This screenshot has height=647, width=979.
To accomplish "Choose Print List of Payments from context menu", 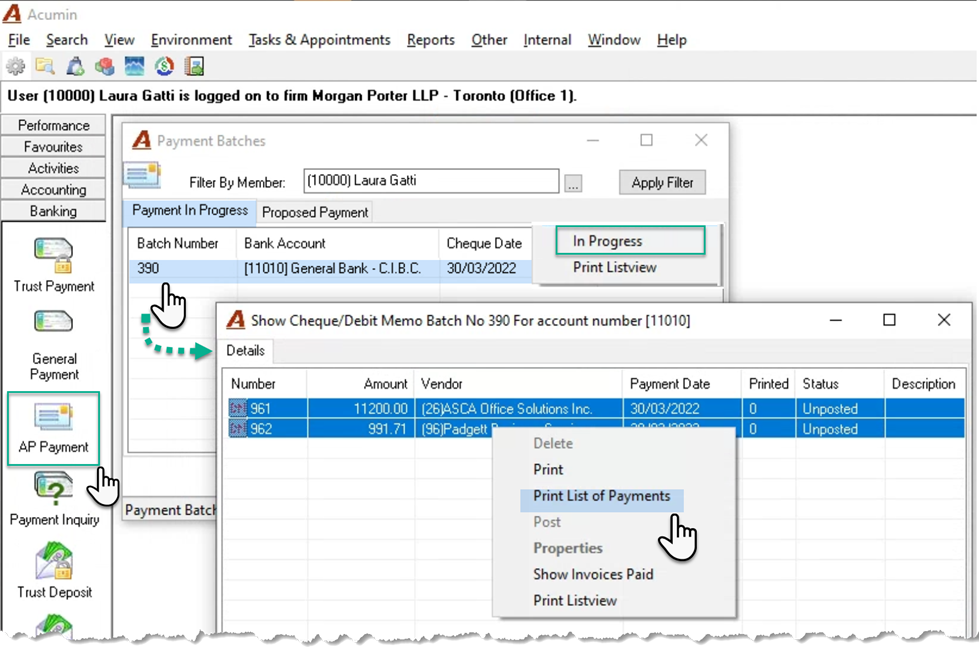I will 601,496.
